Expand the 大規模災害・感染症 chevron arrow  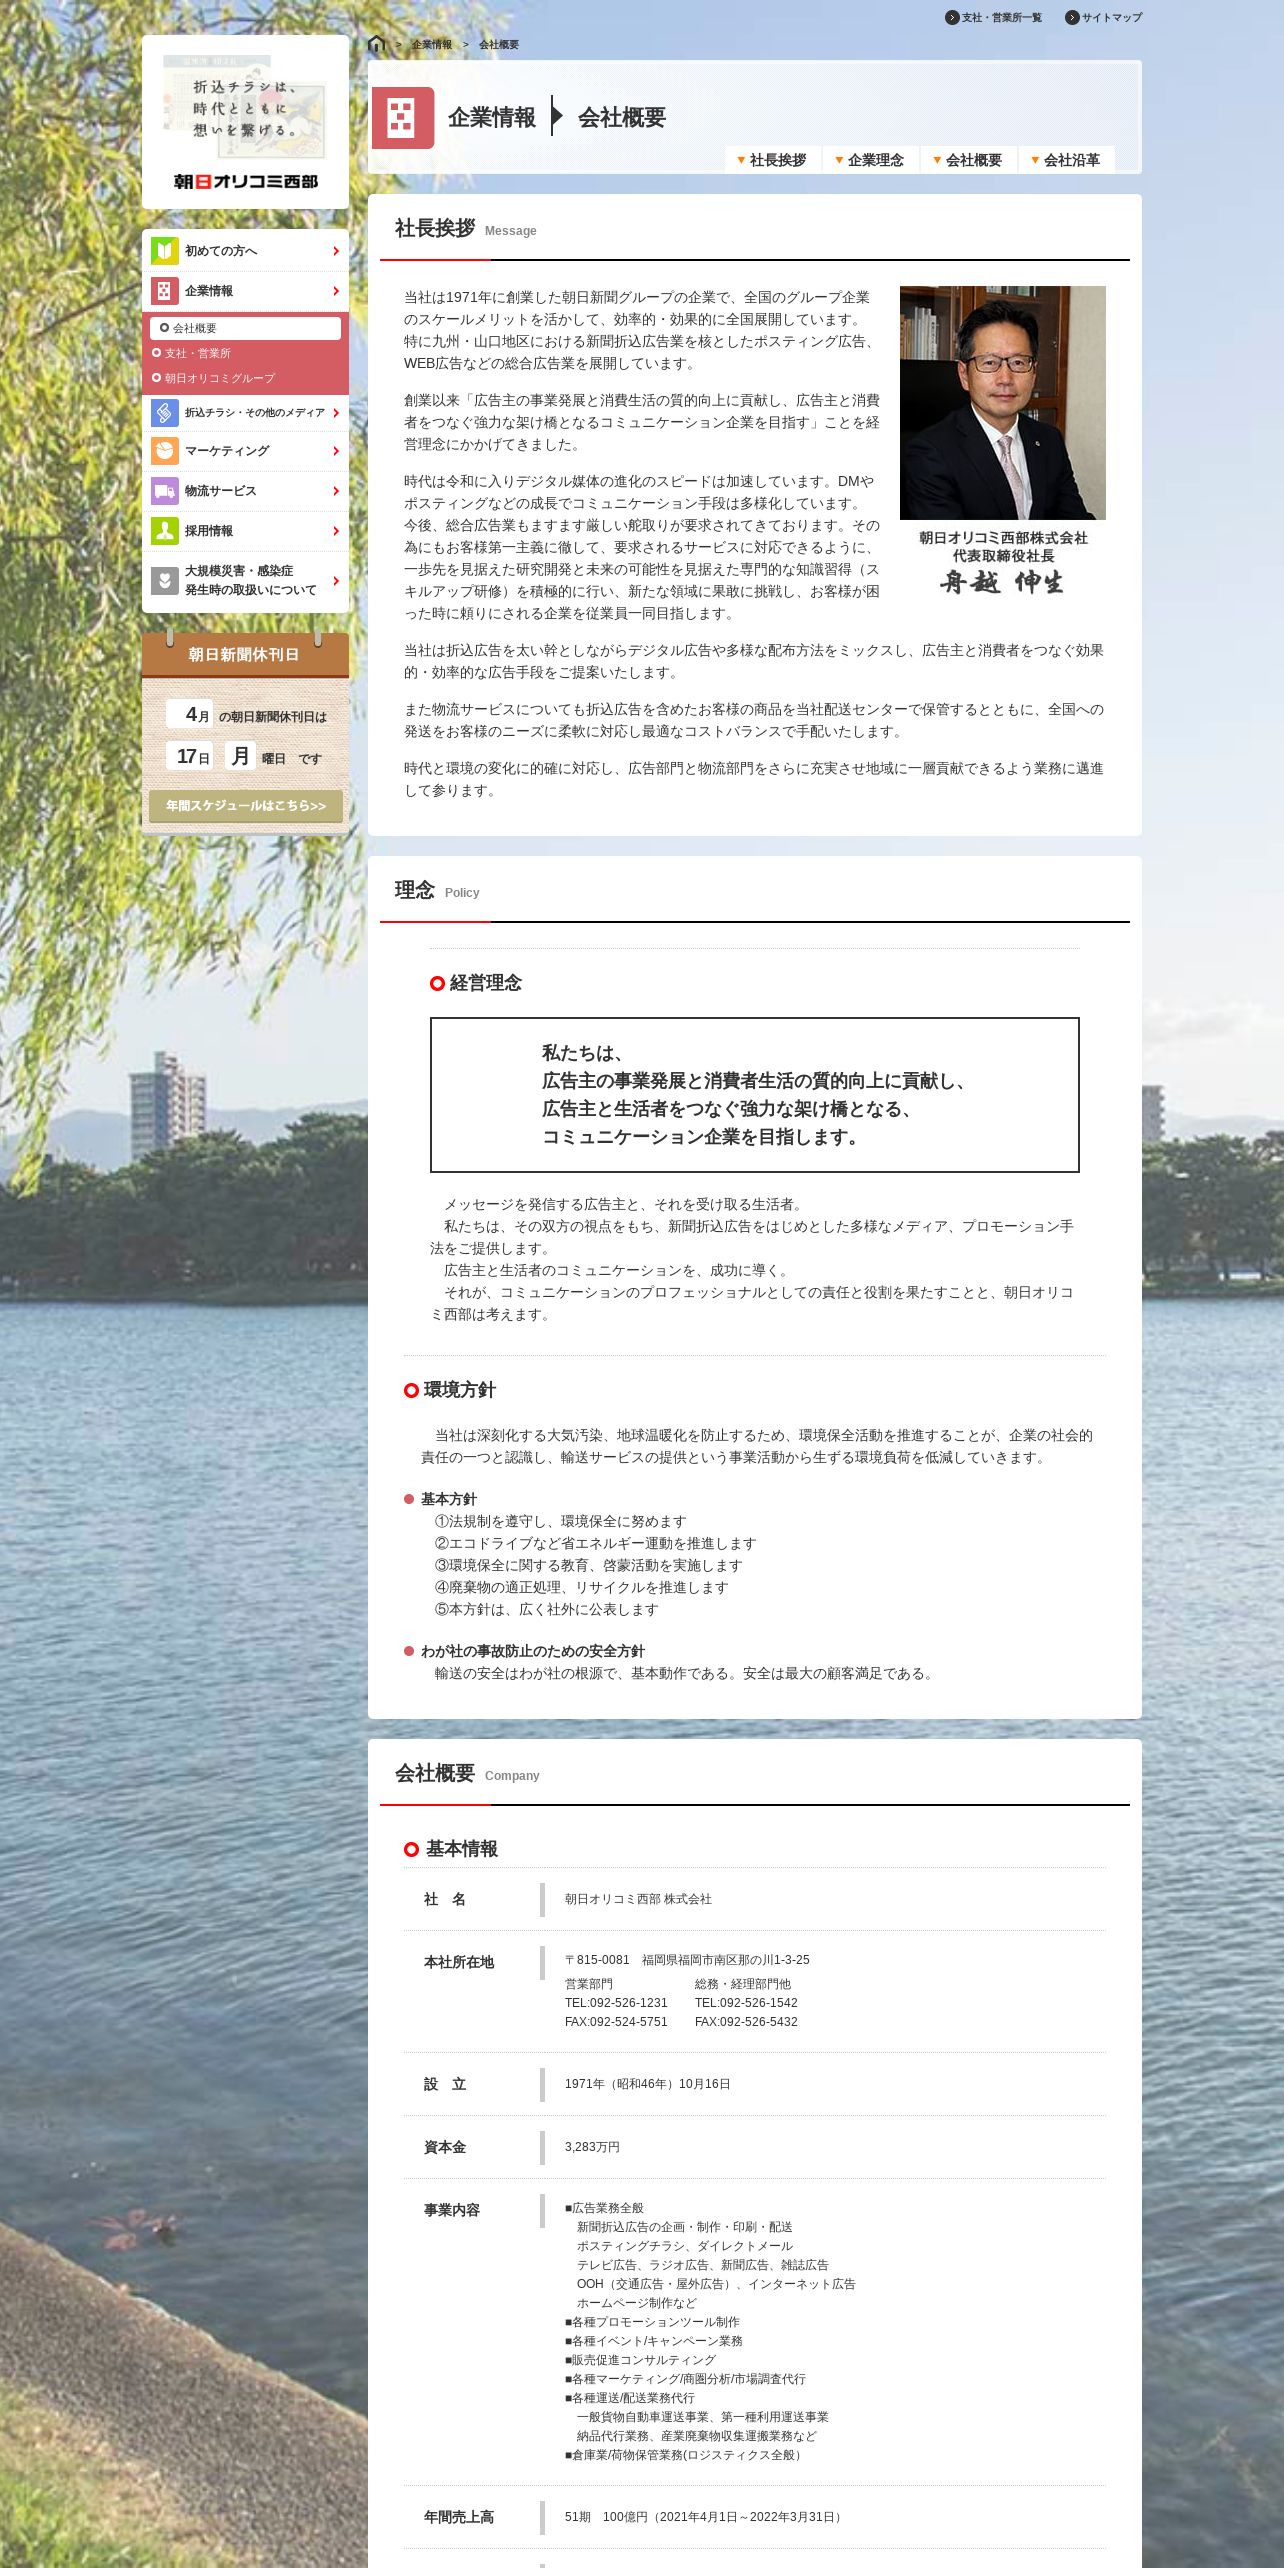coord(336,581)
